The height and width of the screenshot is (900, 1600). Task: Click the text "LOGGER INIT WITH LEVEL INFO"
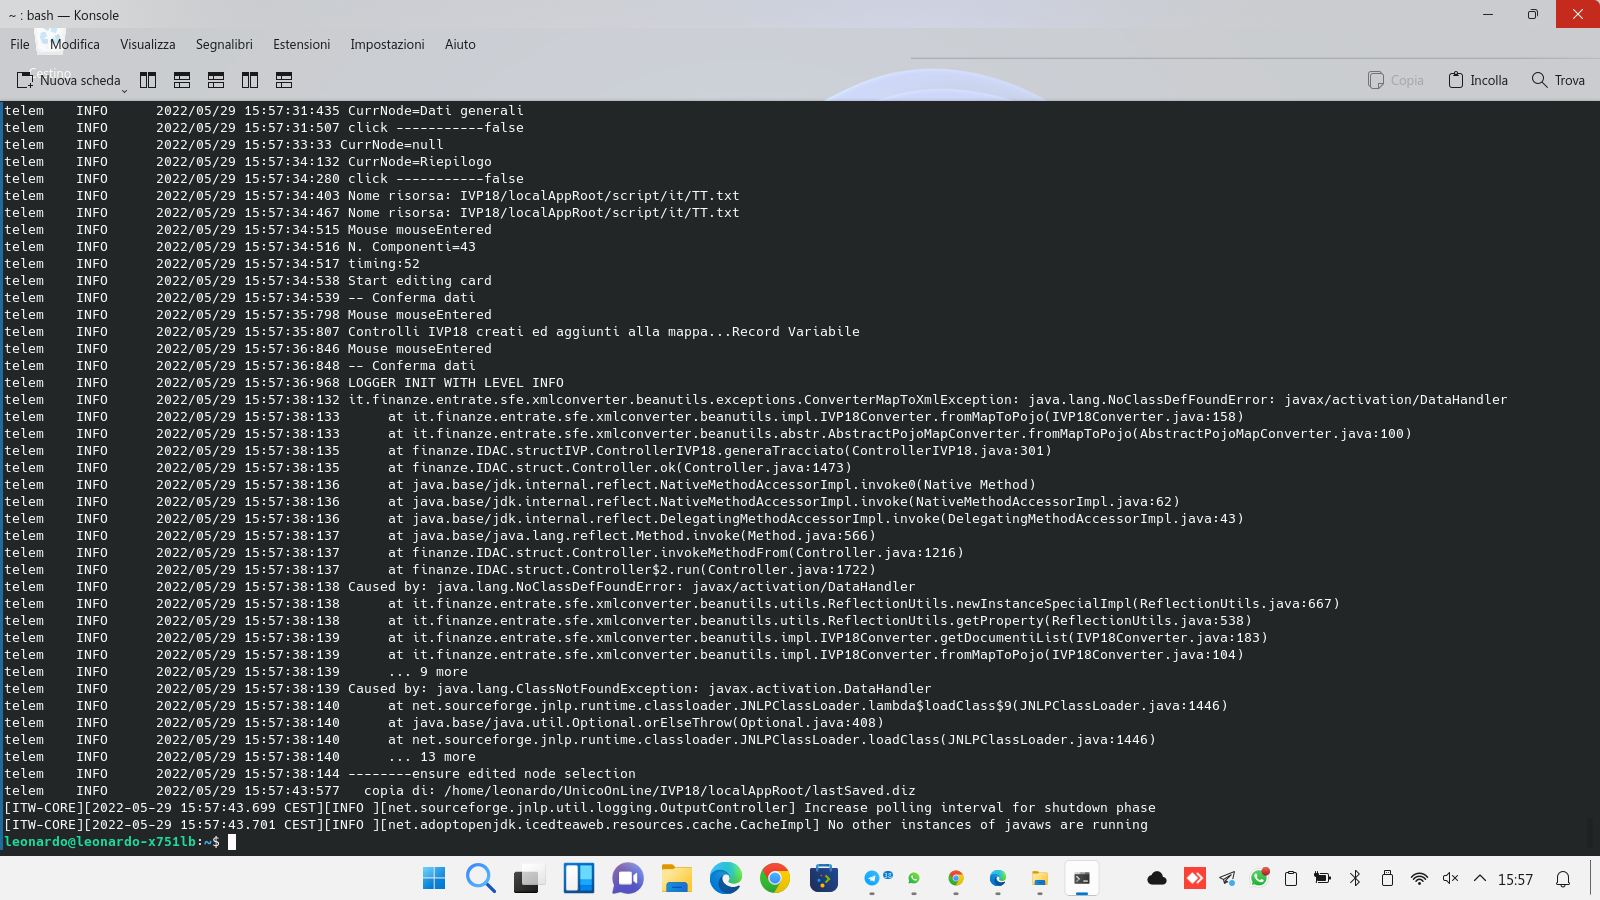455,383
